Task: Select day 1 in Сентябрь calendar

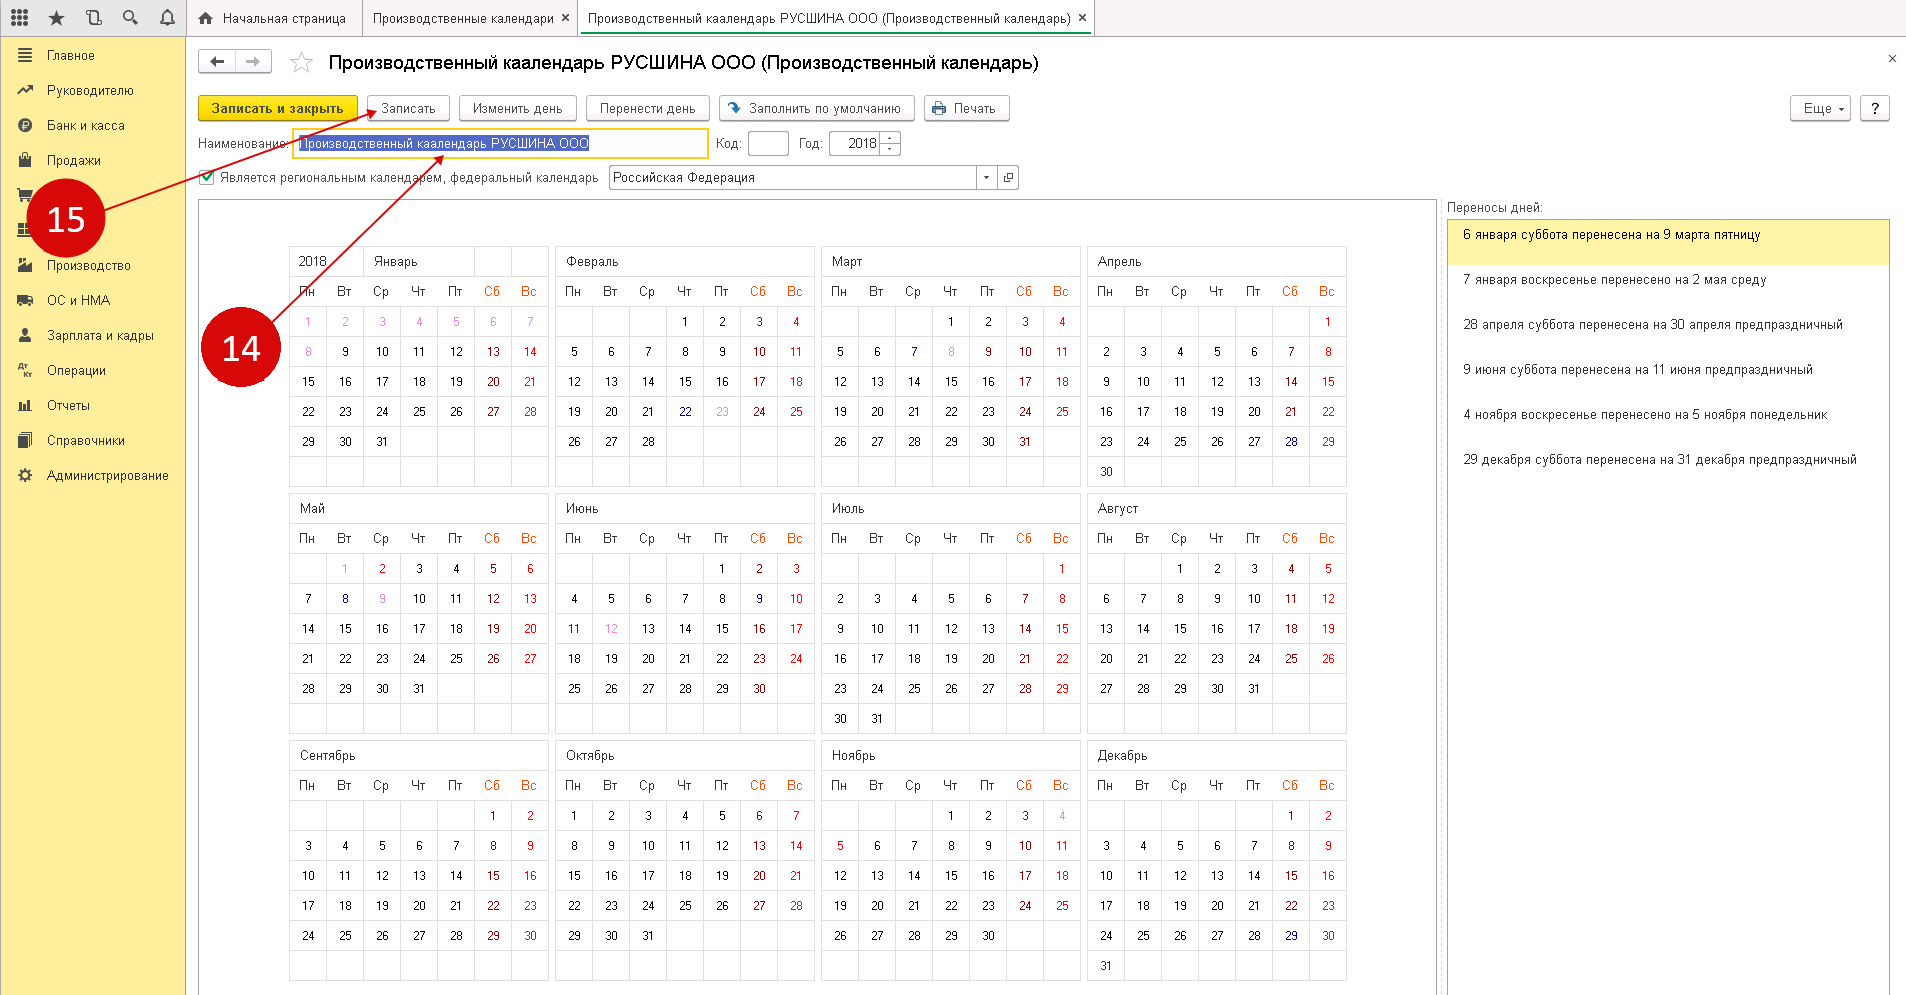Action: click(x=493, y=816)
